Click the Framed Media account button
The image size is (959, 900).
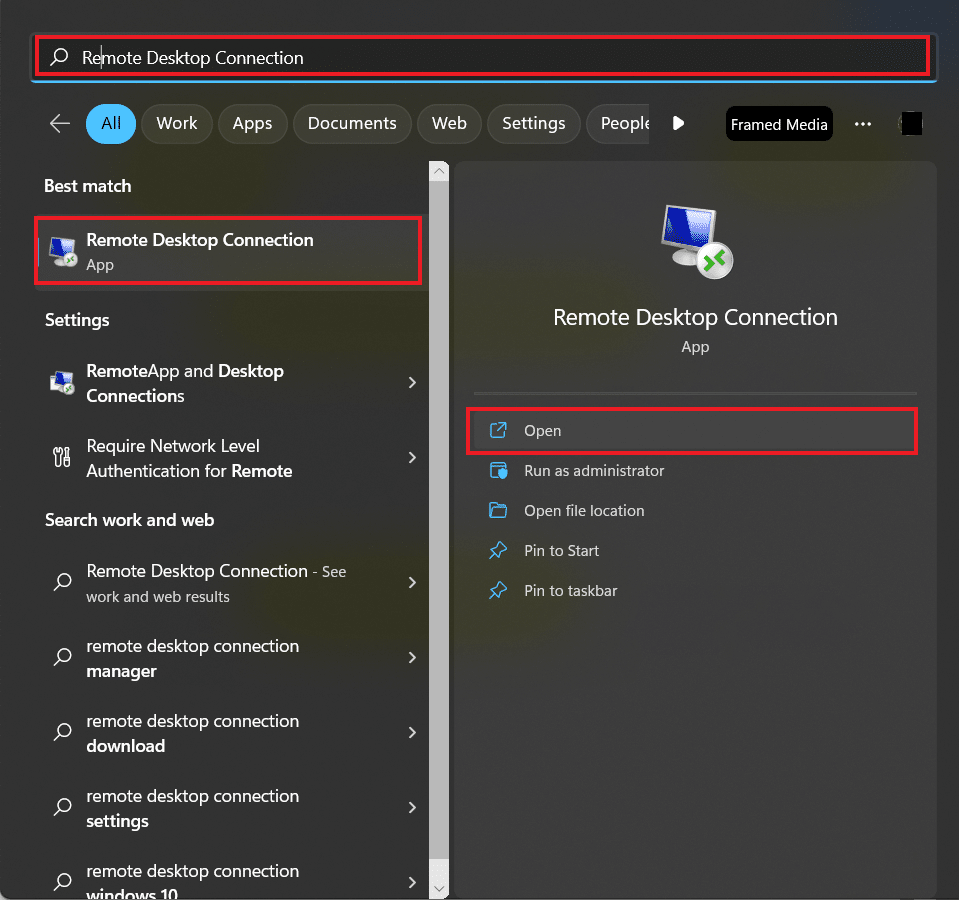coord(779,124)
